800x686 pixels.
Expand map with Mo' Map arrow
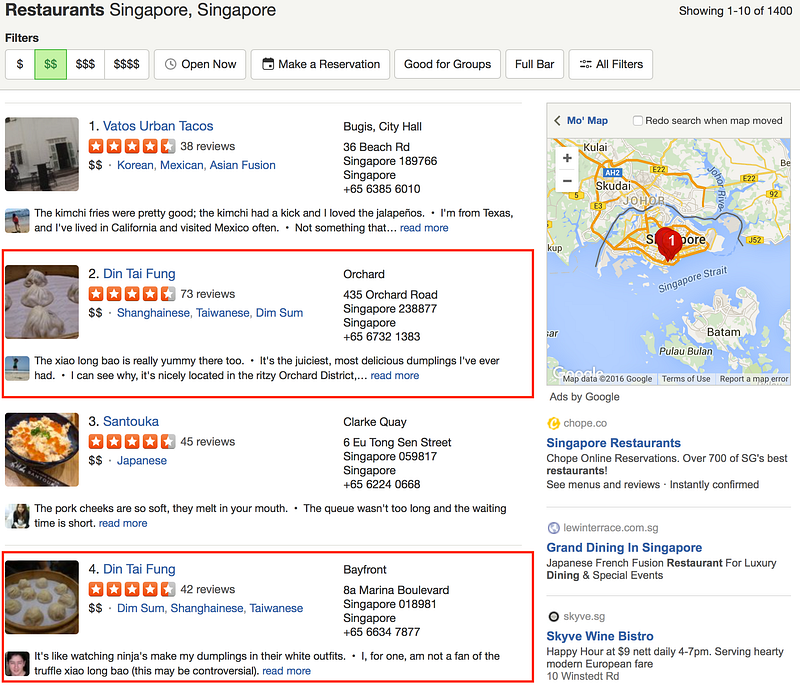click(x=558, y=120)
